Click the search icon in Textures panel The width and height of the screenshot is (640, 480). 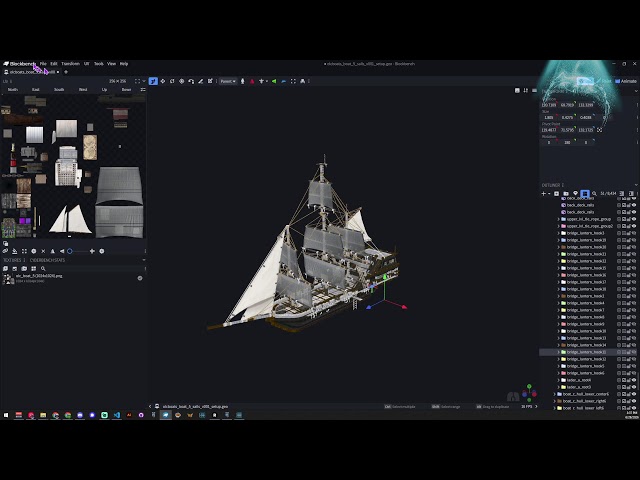tap(43, 269)
